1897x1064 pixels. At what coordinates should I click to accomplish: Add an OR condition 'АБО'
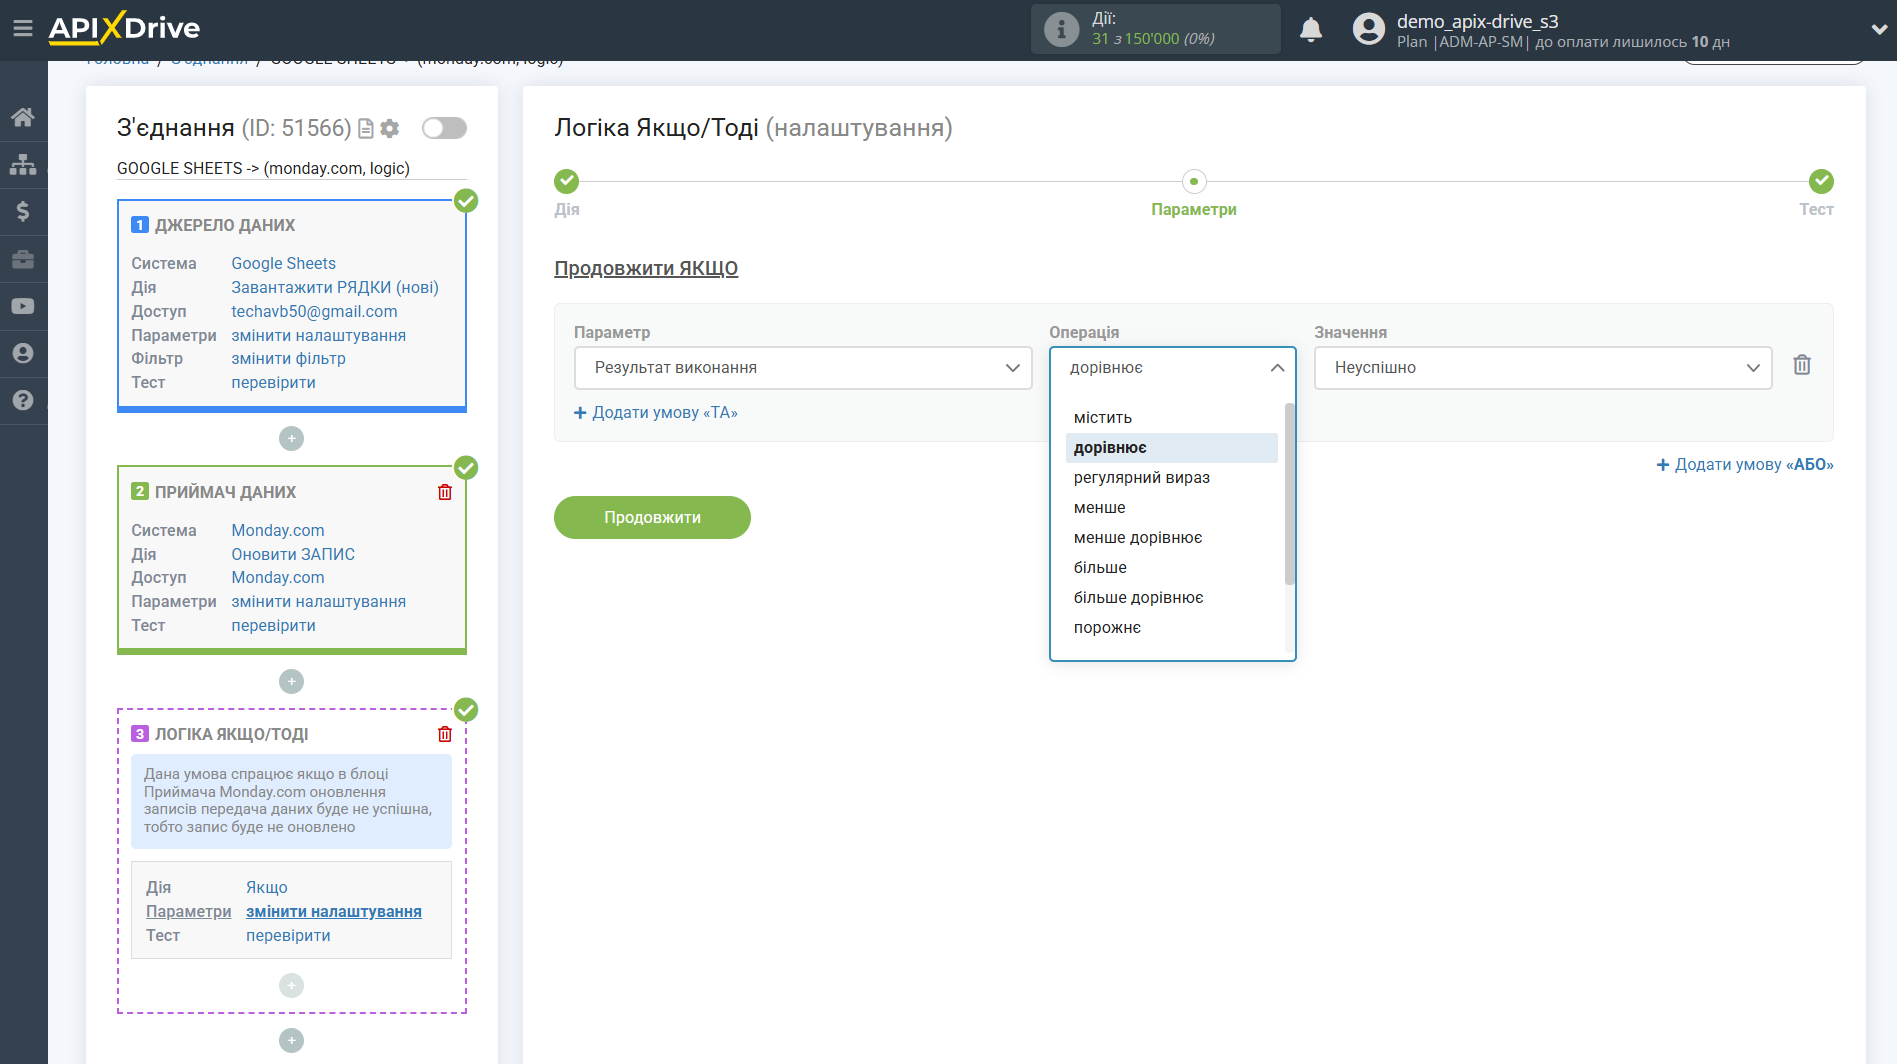click(x=1745, y=465)
